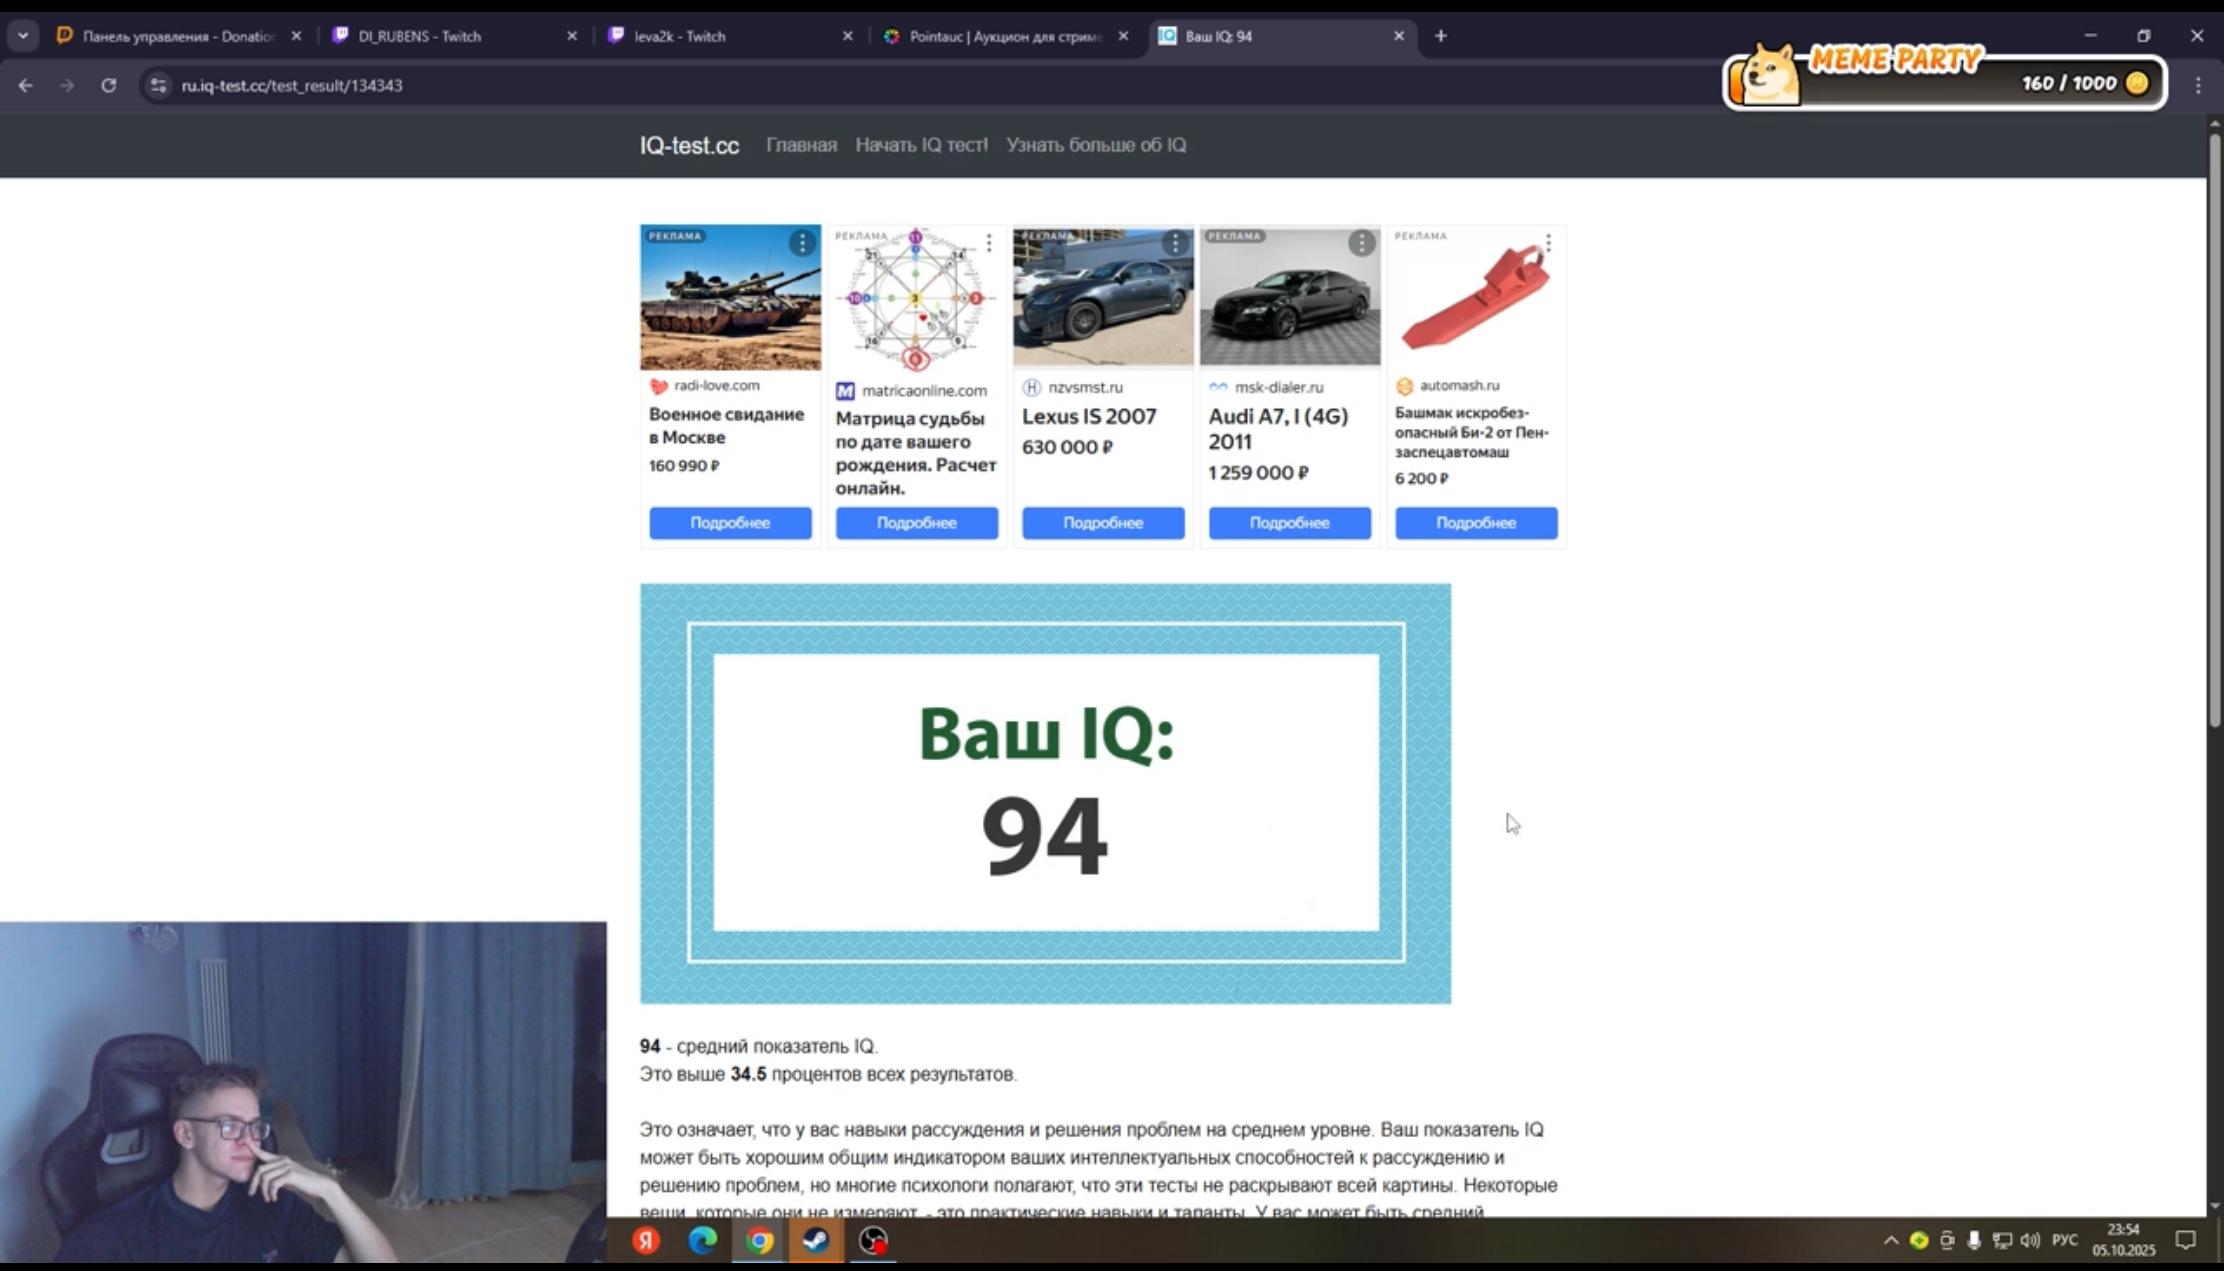2224x1271 pixels.
Task: Show hidden system tray icons
Action: click(1890, 1240)
